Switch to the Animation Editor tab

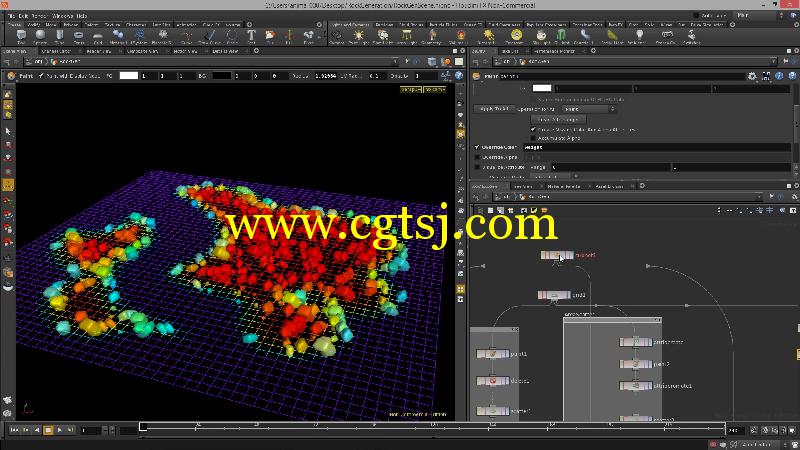click(x=56, y=51)
